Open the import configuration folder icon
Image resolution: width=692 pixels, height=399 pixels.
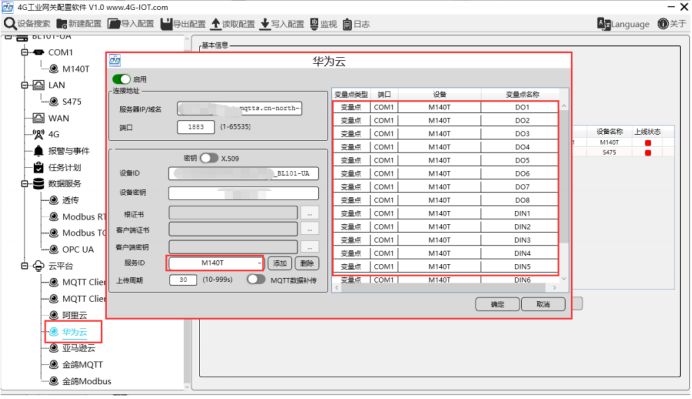(x=114, y=24)
